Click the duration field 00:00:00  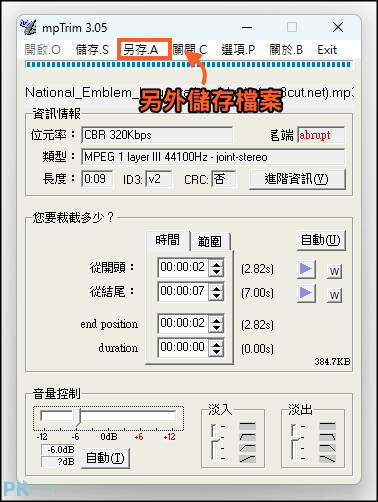click(x=183, y=348)
